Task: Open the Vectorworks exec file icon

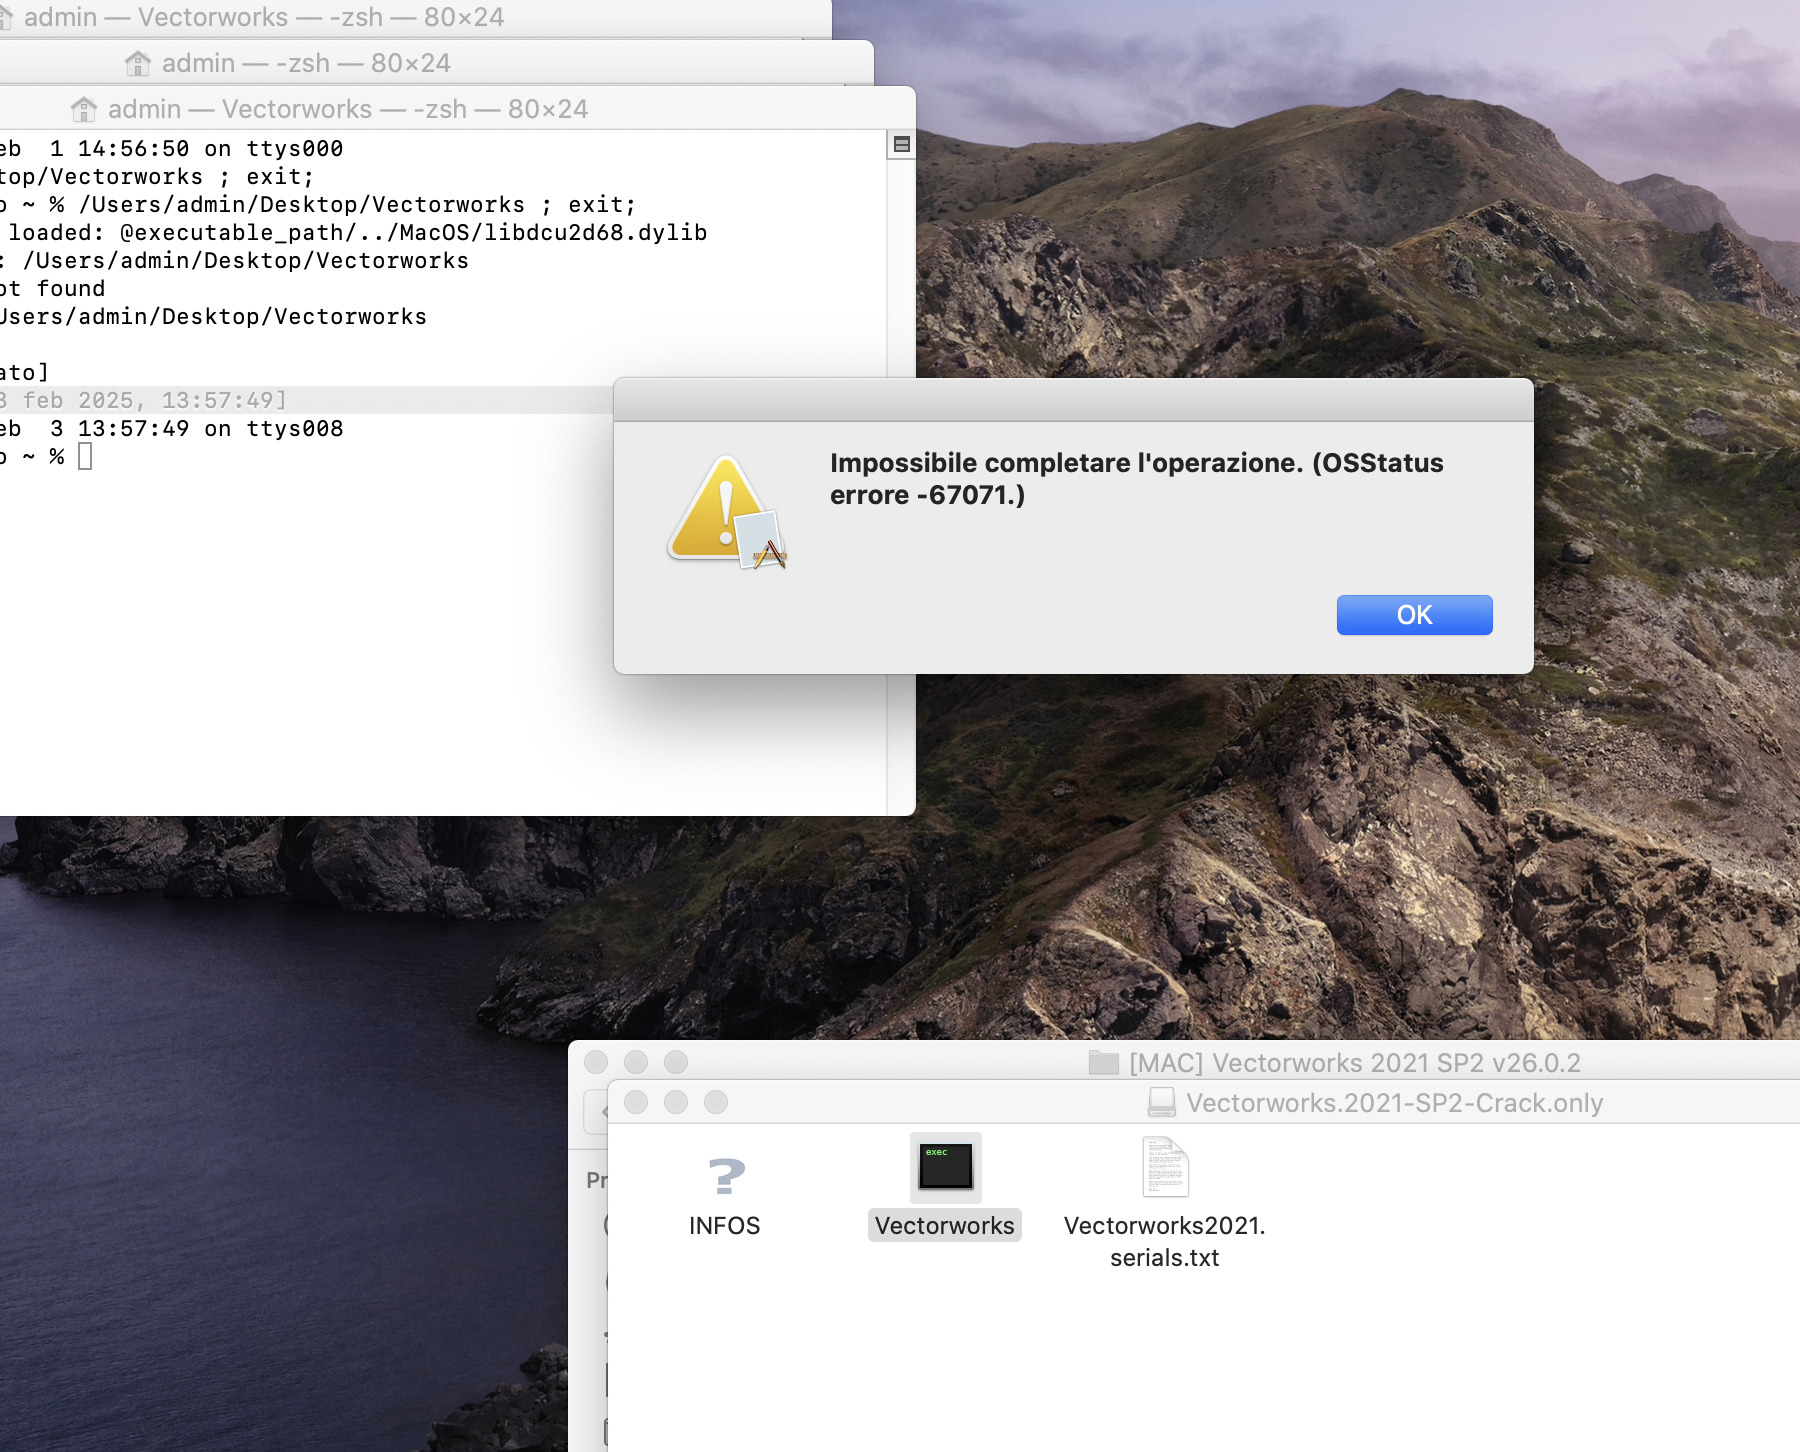Action: point(945,1167)
